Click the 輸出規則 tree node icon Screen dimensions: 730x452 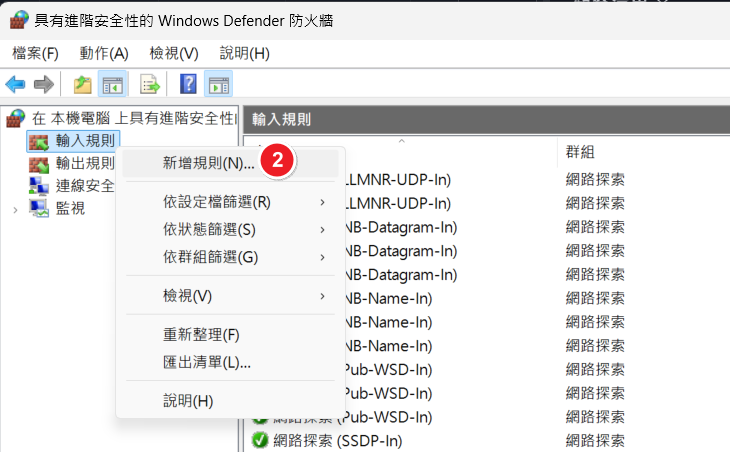coord(39,164)
